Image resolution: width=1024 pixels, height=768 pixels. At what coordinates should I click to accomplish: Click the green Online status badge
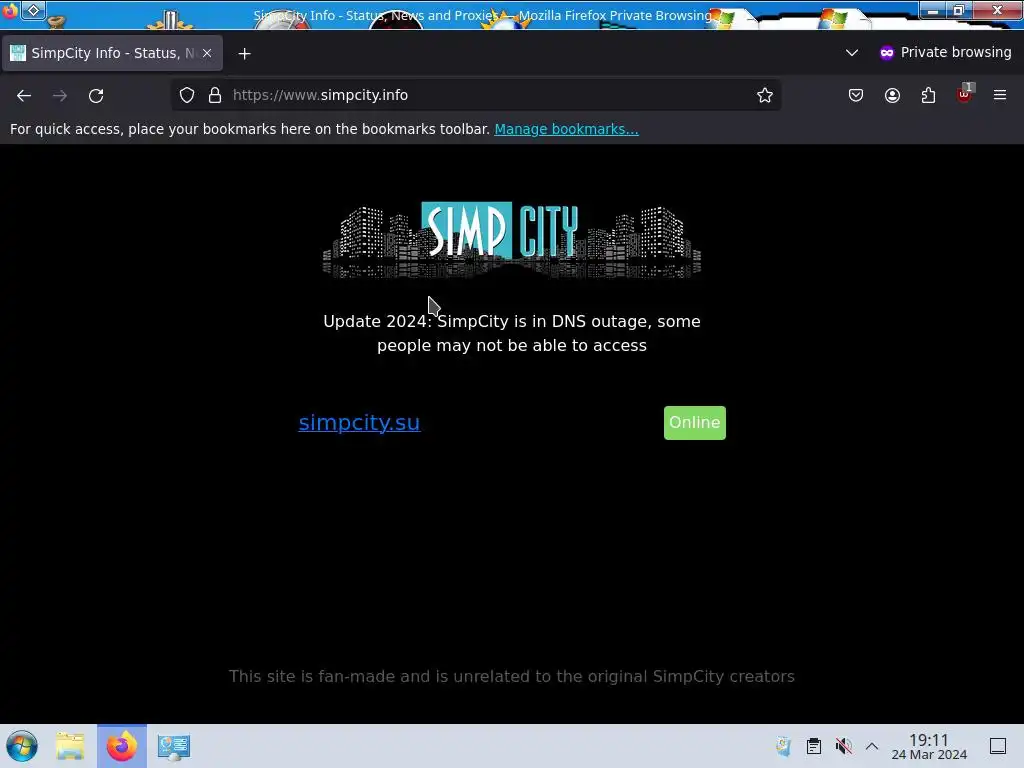(694, 423)
